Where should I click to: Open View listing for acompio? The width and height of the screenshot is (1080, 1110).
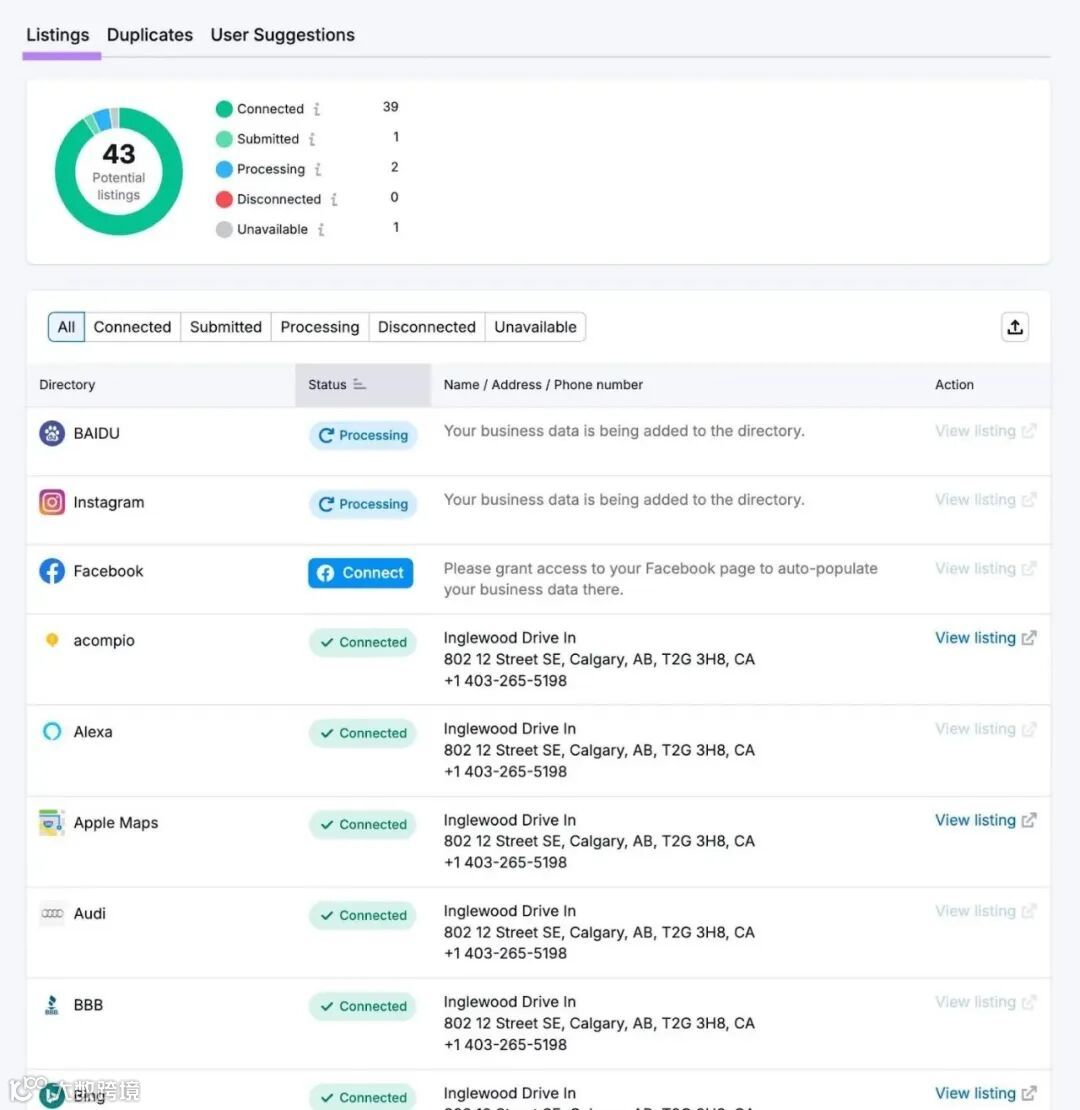(985, 638)
